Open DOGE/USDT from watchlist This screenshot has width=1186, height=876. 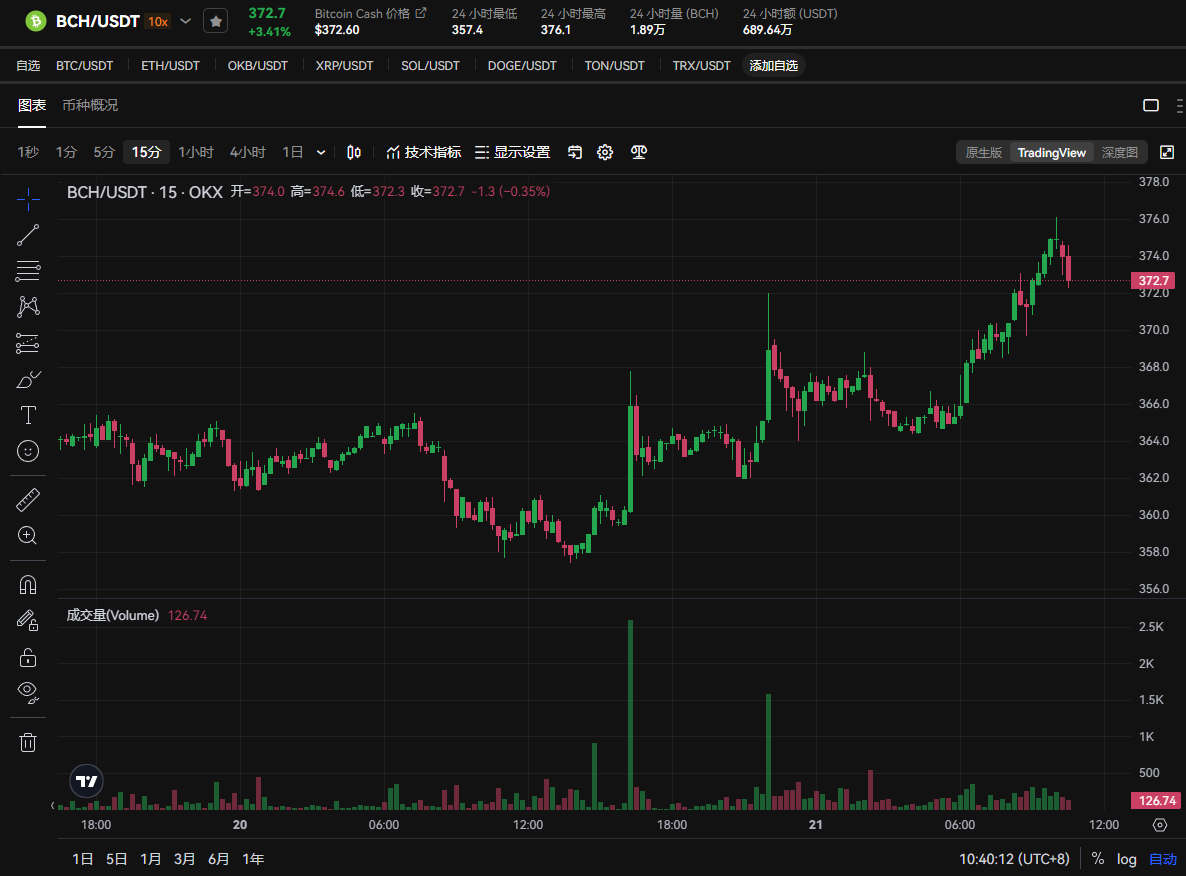coord(522,66)
